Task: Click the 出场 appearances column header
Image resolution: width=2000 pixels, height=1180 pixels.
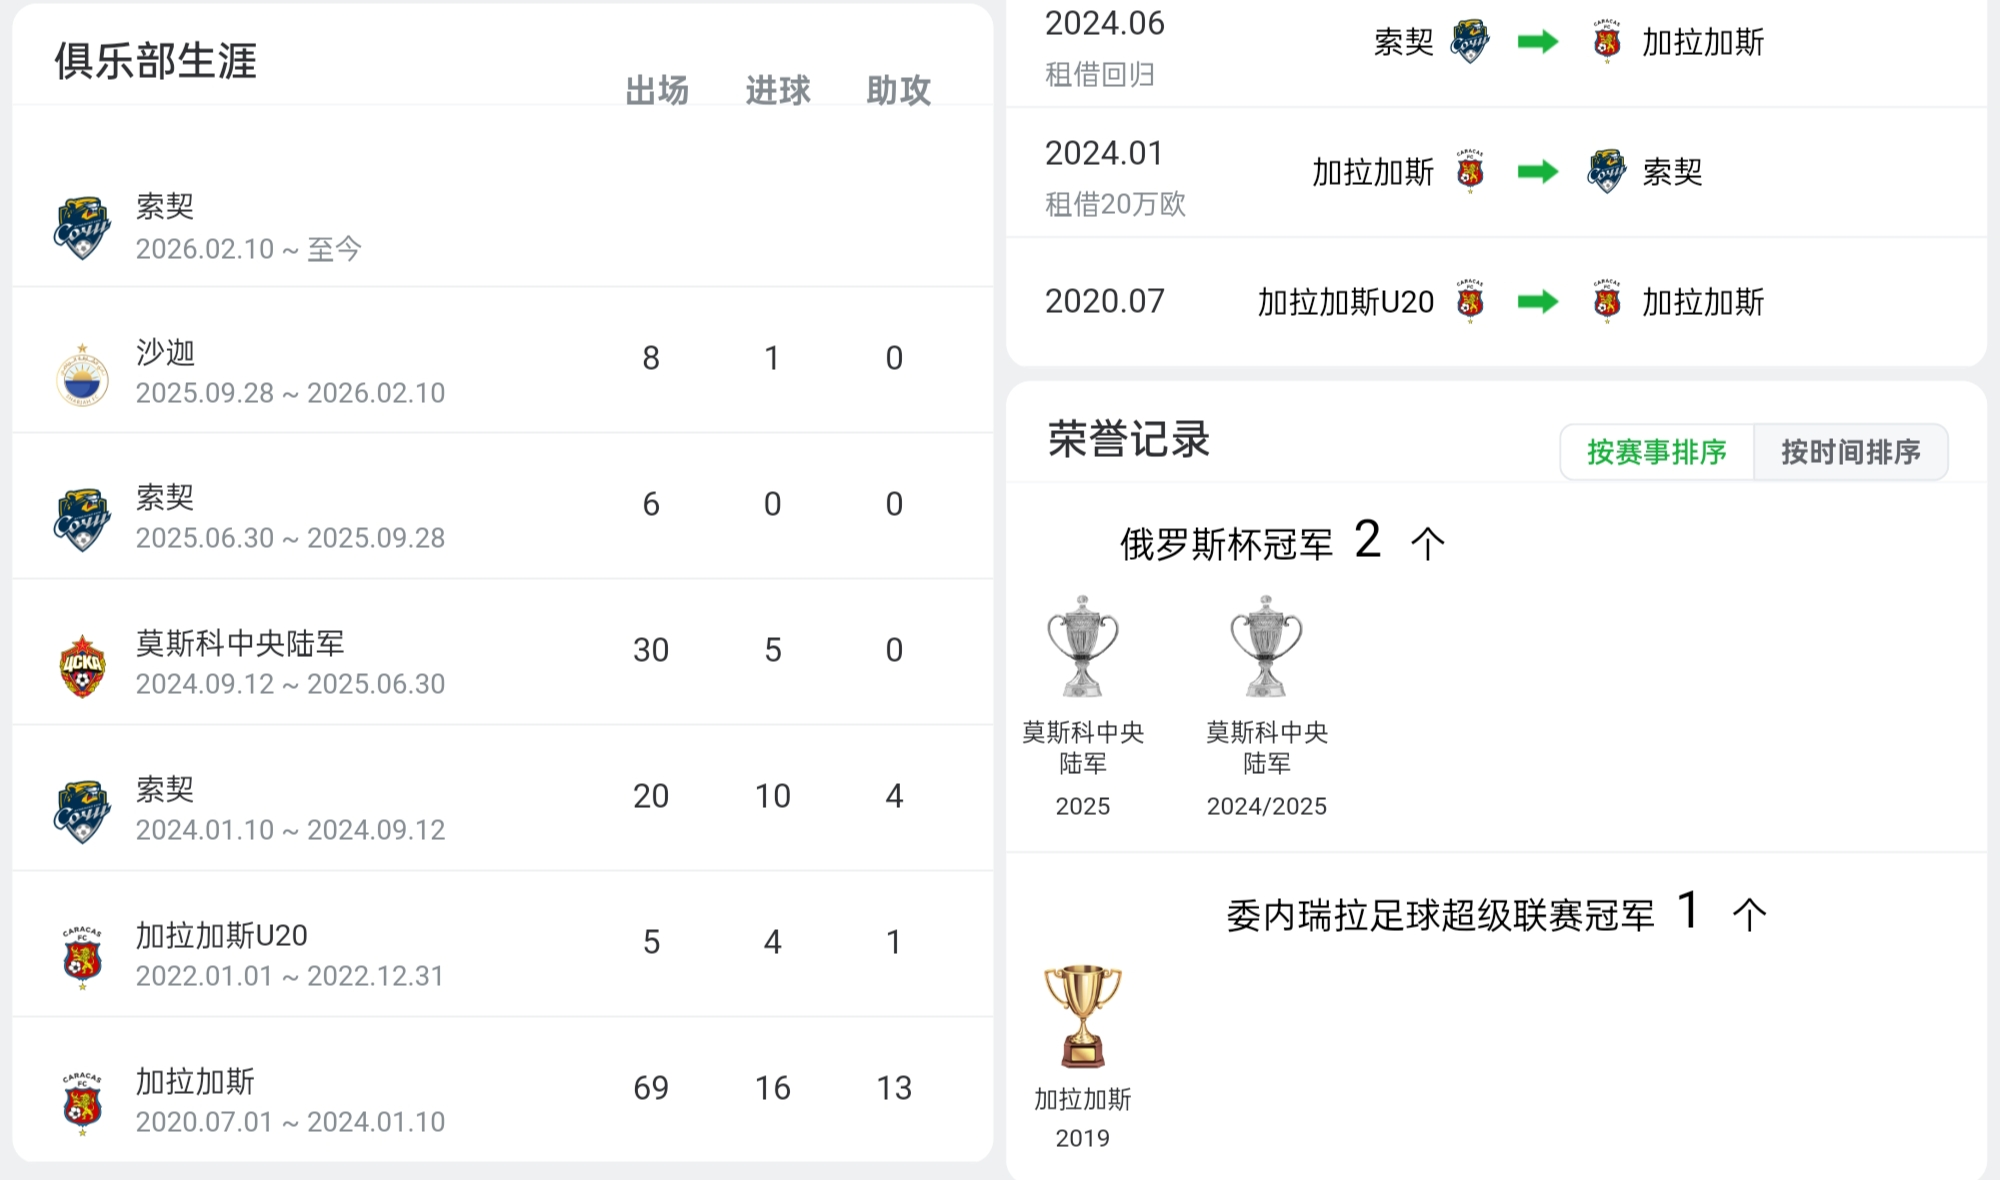Action: 657,91
